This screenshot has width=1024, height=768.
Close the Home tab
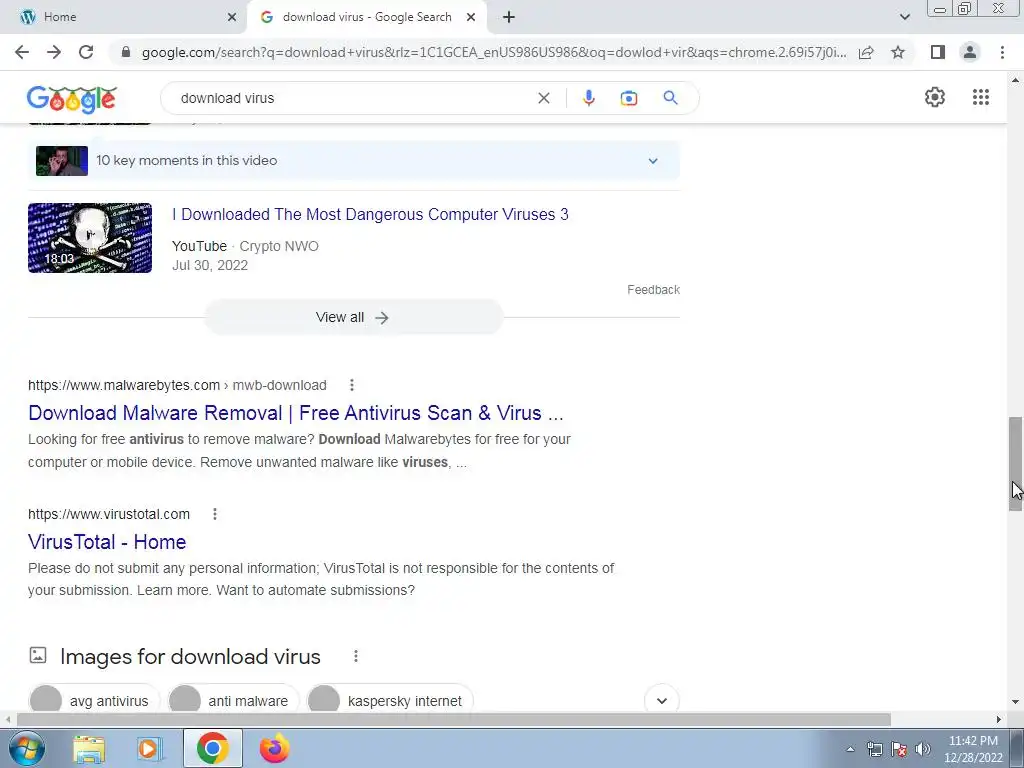click(x=232, y=17)
